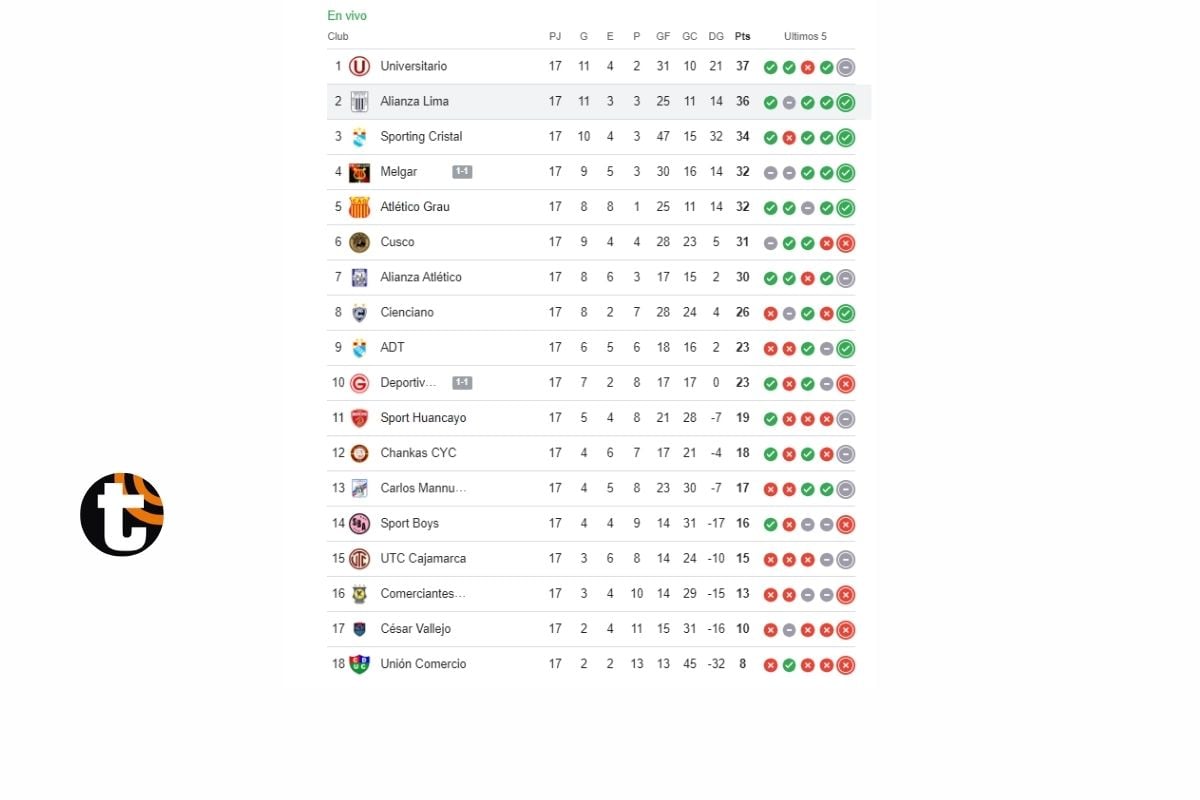Select the Unión Comercio crest
The image size is (1200, 800).
[x=360, y=664]
